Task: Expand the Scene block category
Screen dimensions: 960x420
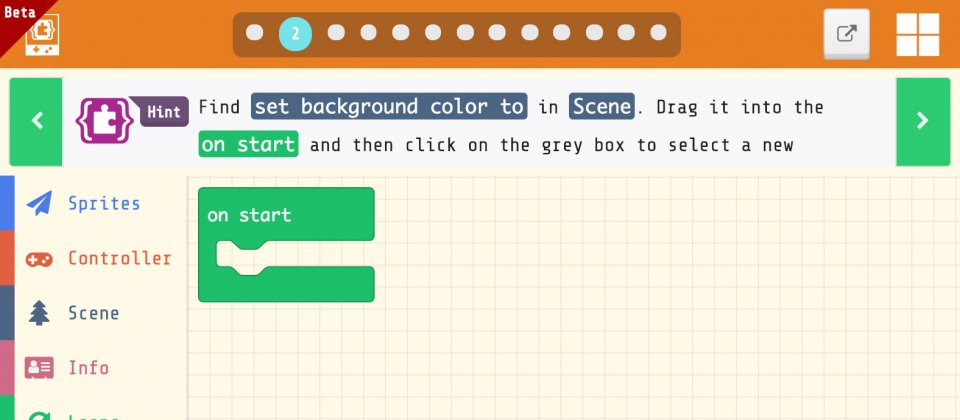Action: 94,313
